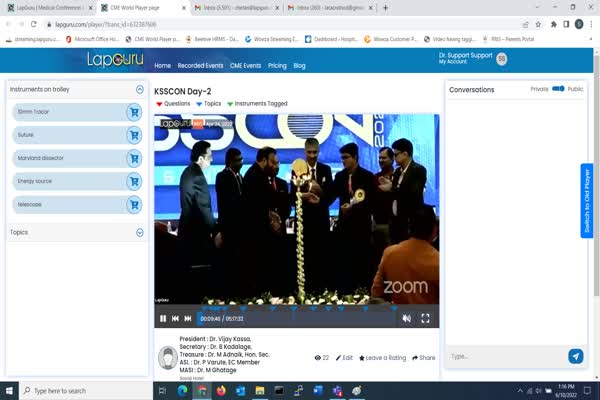
Task: Select the 10mm Trocar instrument row
Action: click(77, 112)
